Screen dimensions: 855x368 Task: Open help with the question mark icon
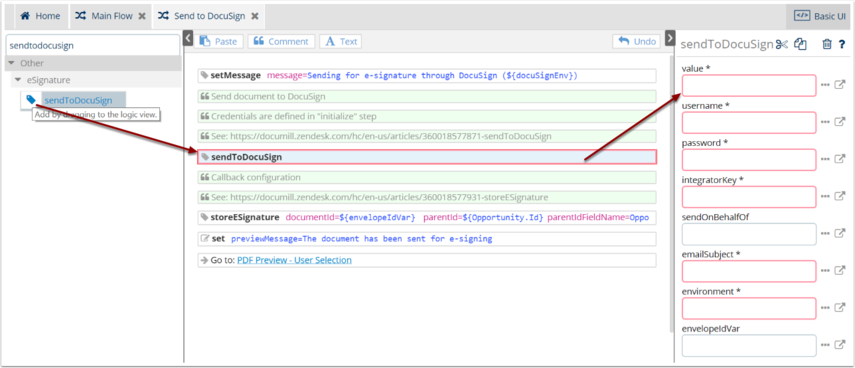click(x=841, y=45)
